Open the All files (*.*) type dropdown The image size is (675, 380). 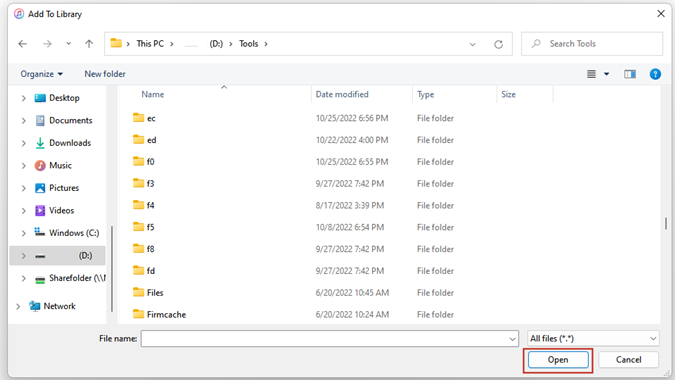click(x=593, y=339)
